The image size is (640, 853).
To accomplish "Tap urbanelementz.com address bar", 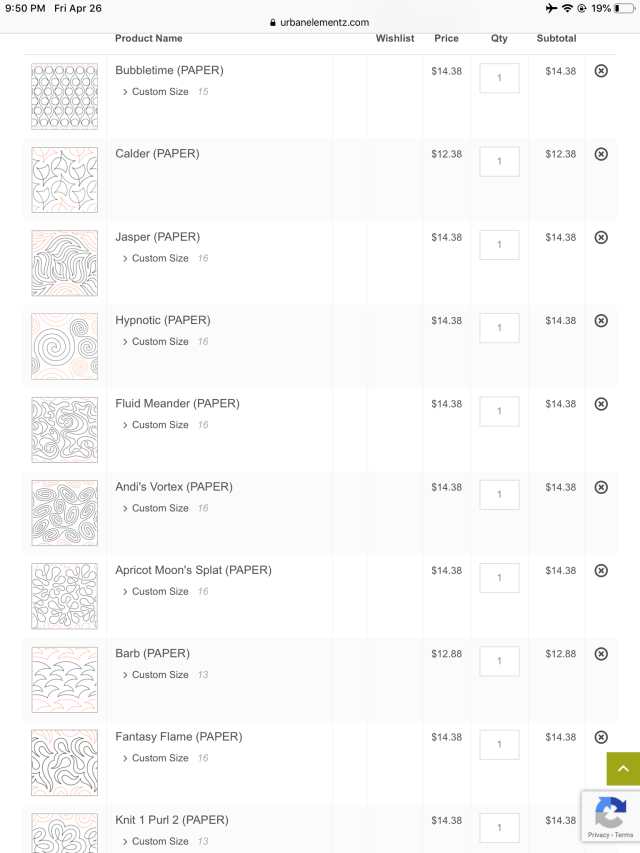I will [x=320, y=22].
